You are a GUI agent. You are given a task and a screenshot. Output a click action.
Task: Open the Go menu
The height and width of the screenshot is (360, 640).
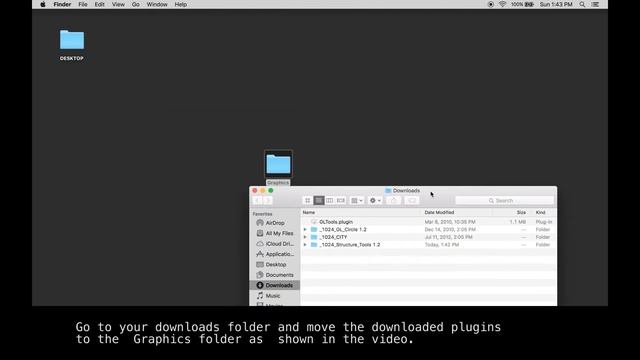click(x=136, y=4)
